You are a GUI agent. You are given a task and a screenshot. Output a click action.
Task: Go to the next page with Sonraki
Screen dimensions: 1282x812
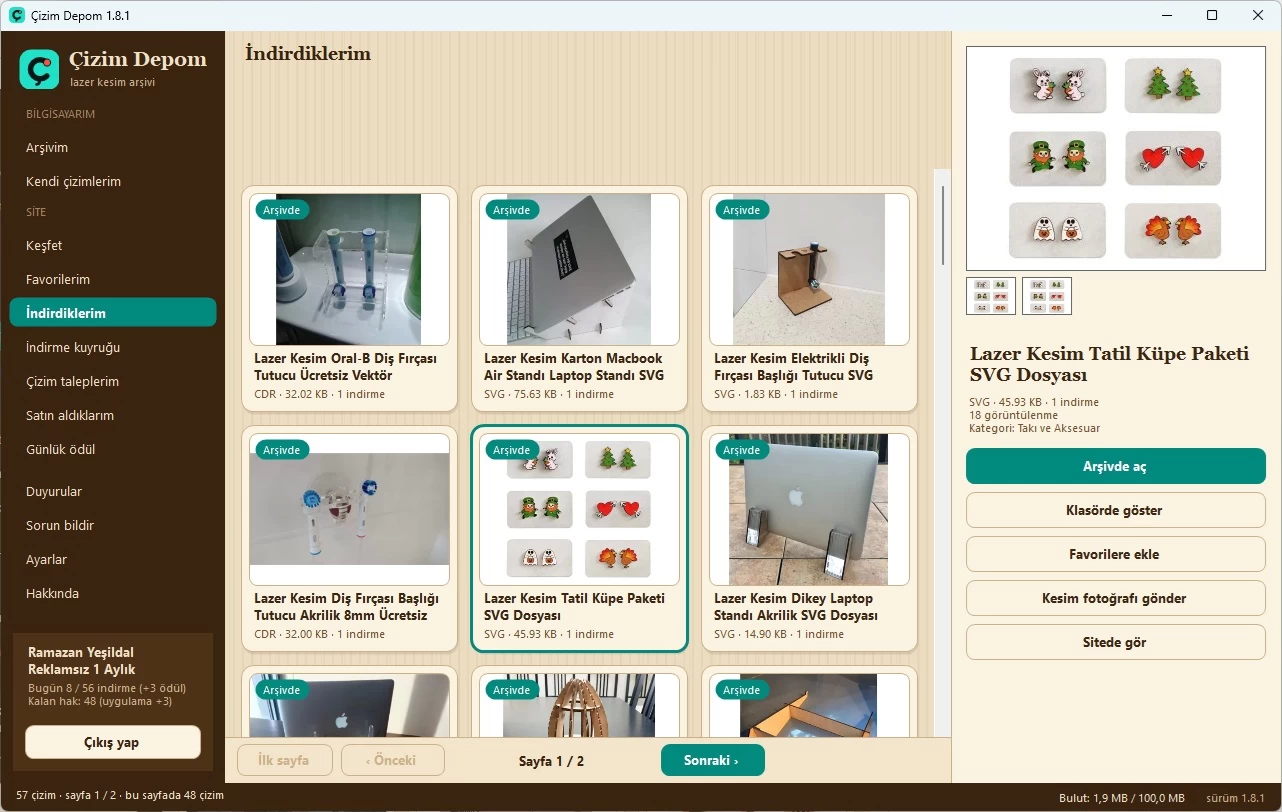point(713,761)
